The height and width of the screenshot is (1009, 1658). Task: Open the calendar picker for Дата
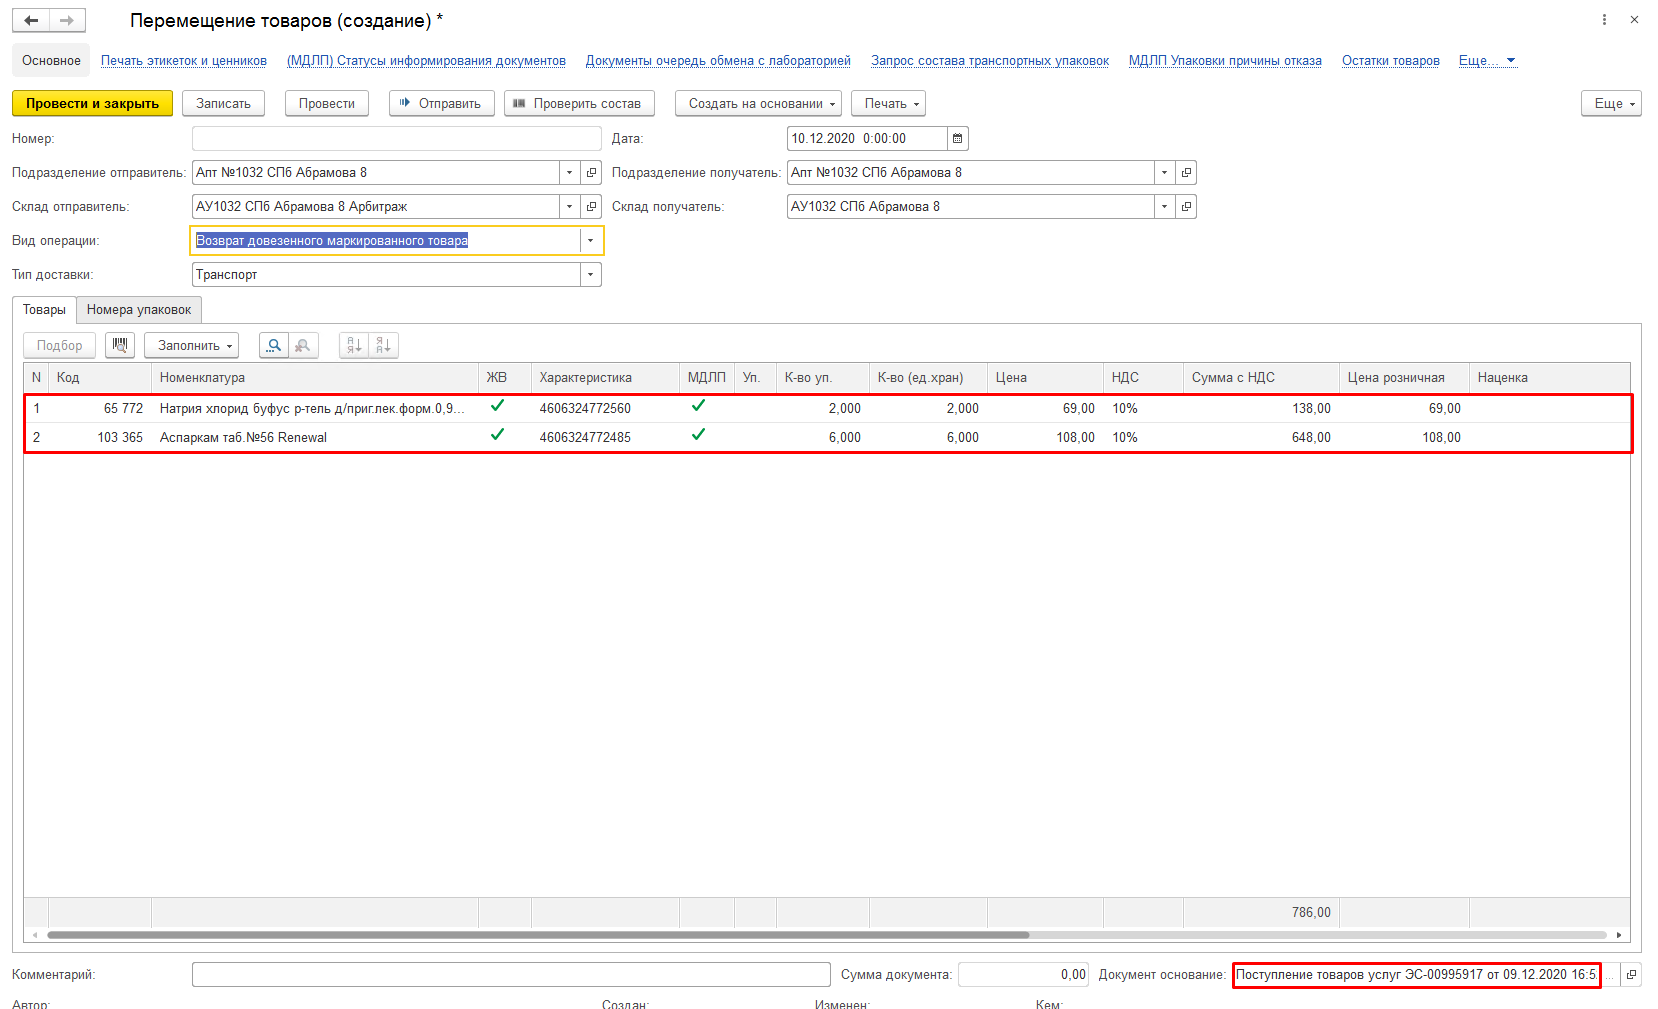point(957,139)
